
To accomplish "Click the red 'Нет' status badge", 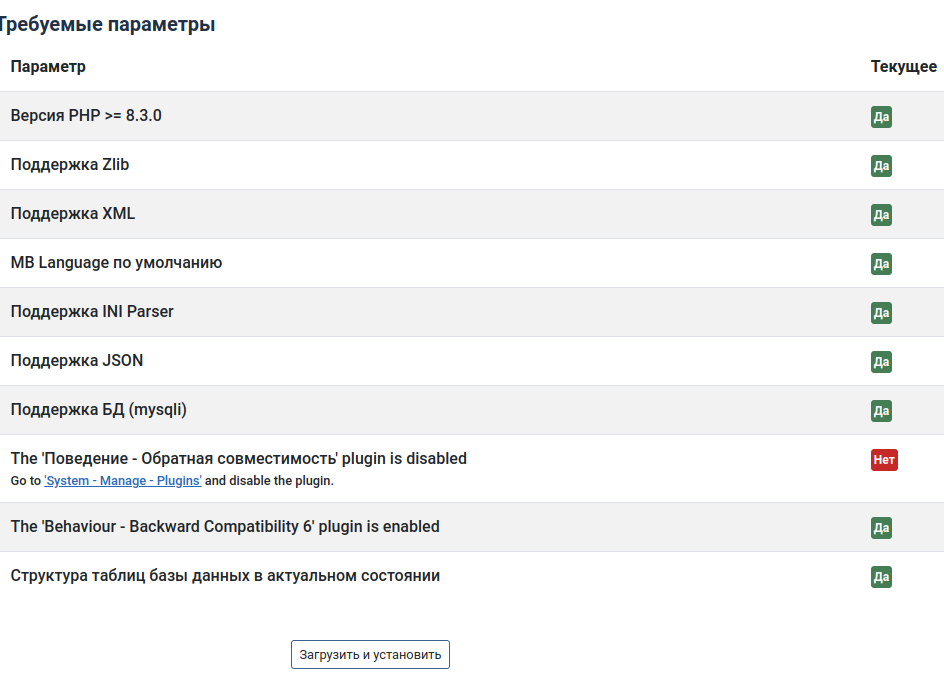I will coord(884,460).
